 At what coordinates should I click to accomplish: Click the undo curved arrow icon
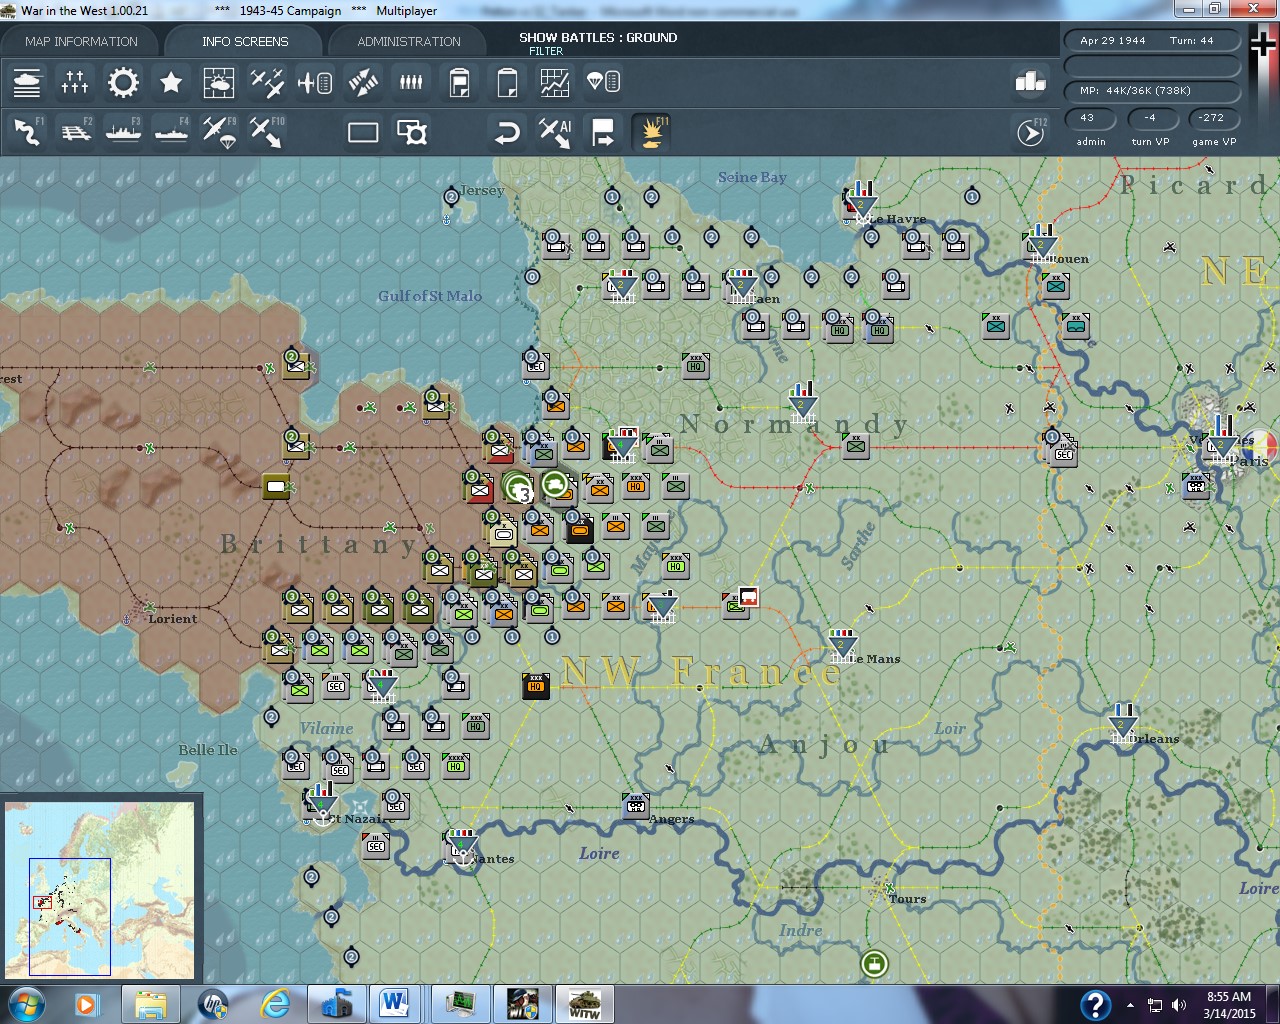507,132
